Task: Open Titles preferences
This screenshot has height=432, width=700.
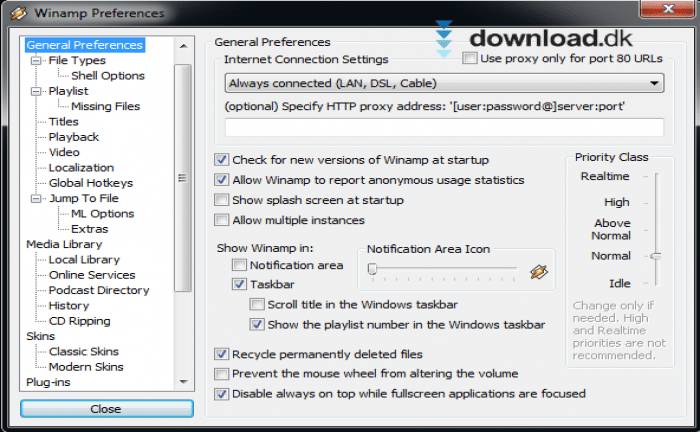Action: pos(63,121)
